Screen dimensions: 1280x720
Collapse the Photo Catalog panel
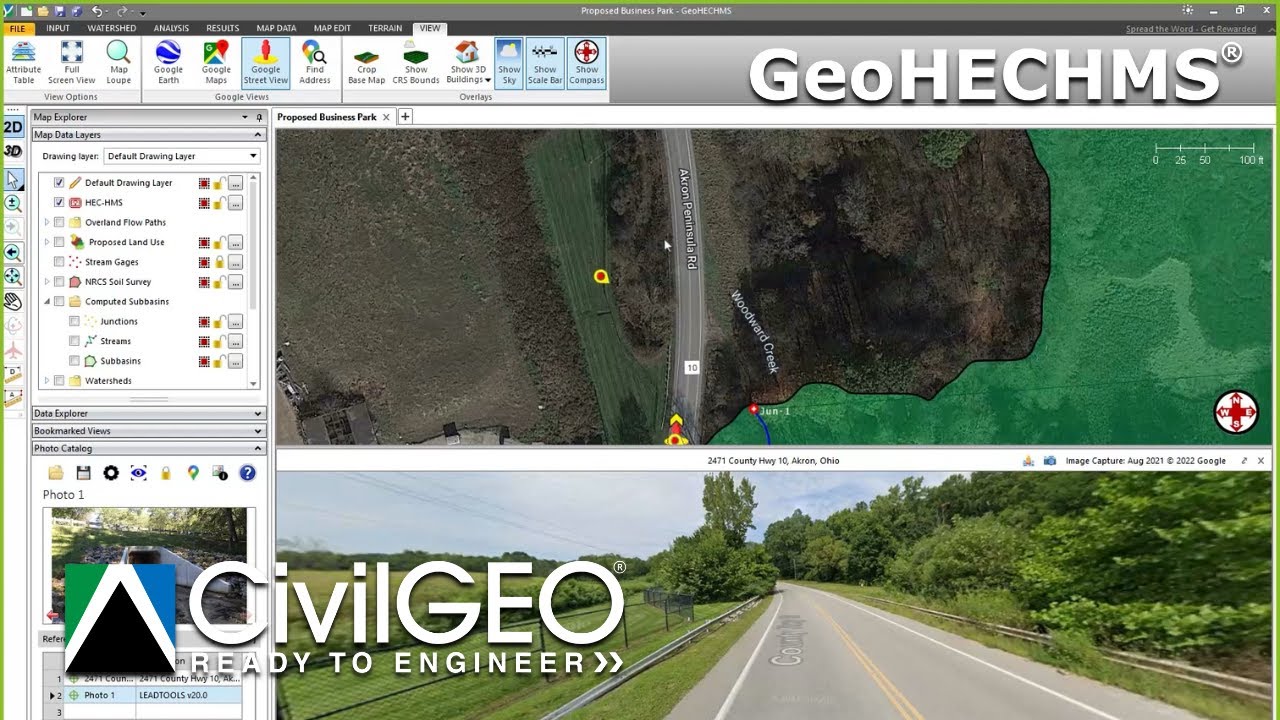[258, 449]
